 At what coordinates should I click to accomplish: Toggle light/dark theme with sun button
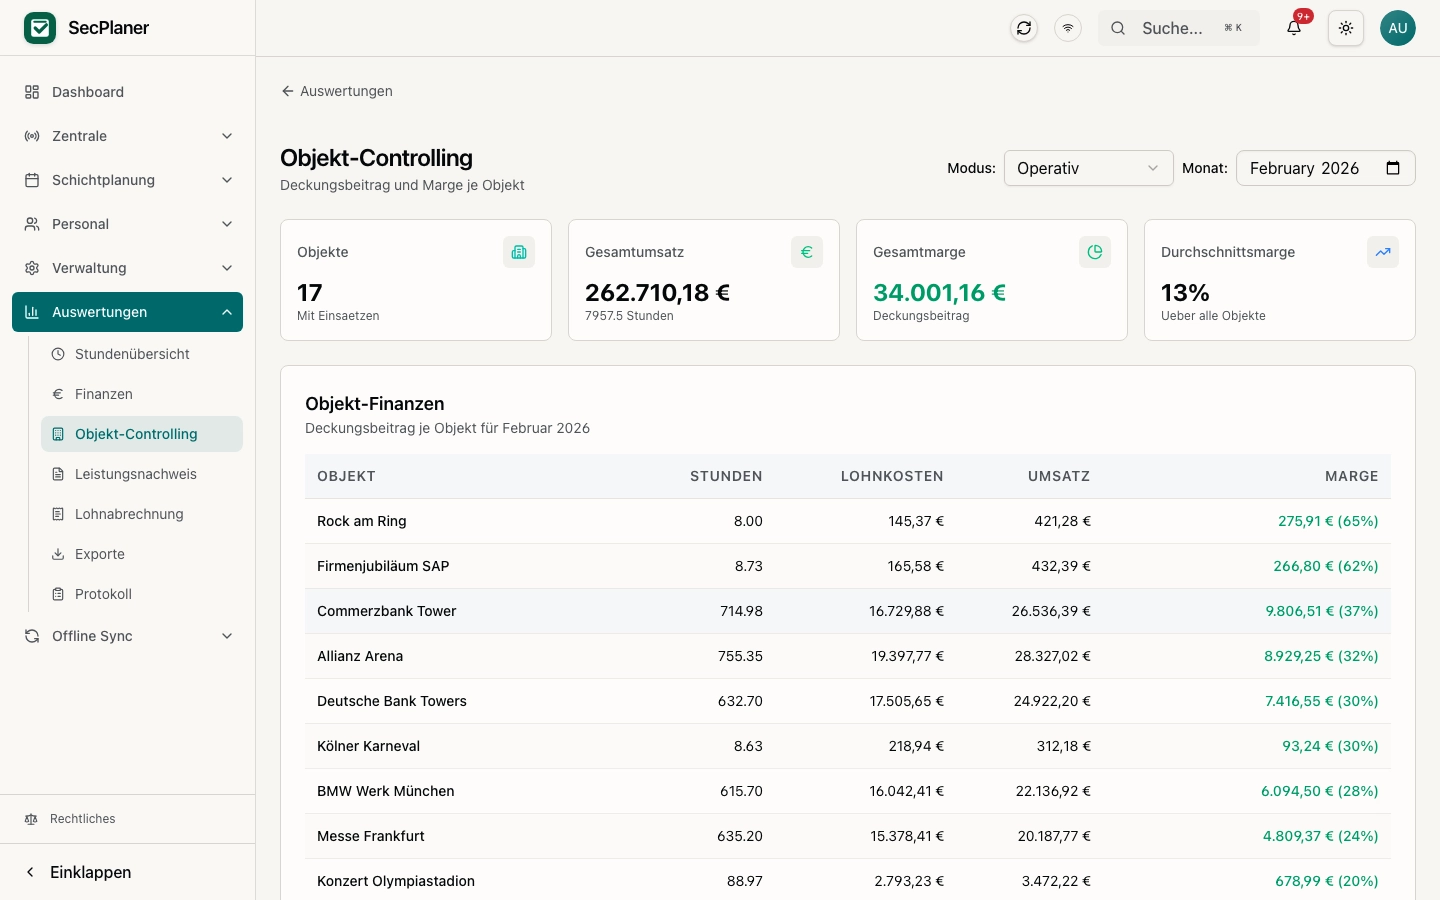(1346, 28)
